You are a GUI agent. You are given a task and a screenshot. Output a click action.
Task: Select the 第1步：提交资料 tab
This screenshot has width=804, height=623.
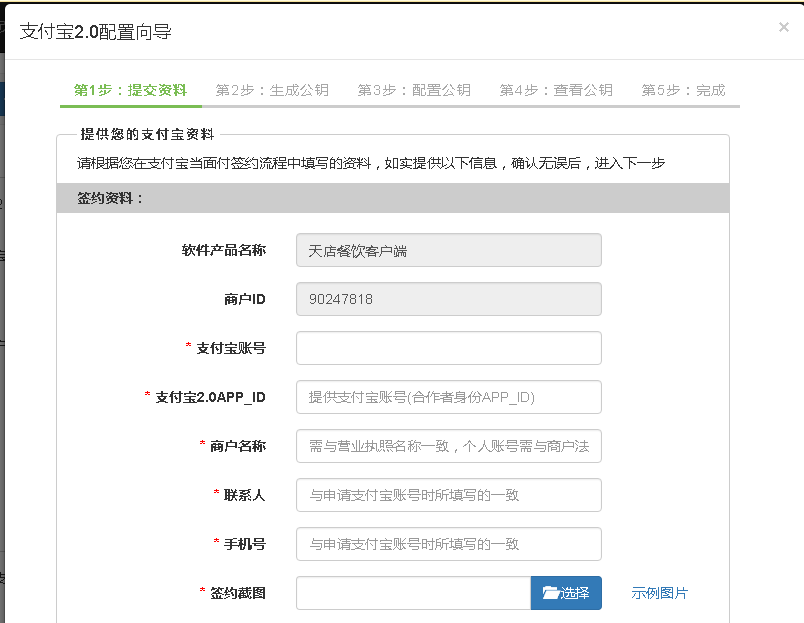pyautogui.click(x=131, y=90)
